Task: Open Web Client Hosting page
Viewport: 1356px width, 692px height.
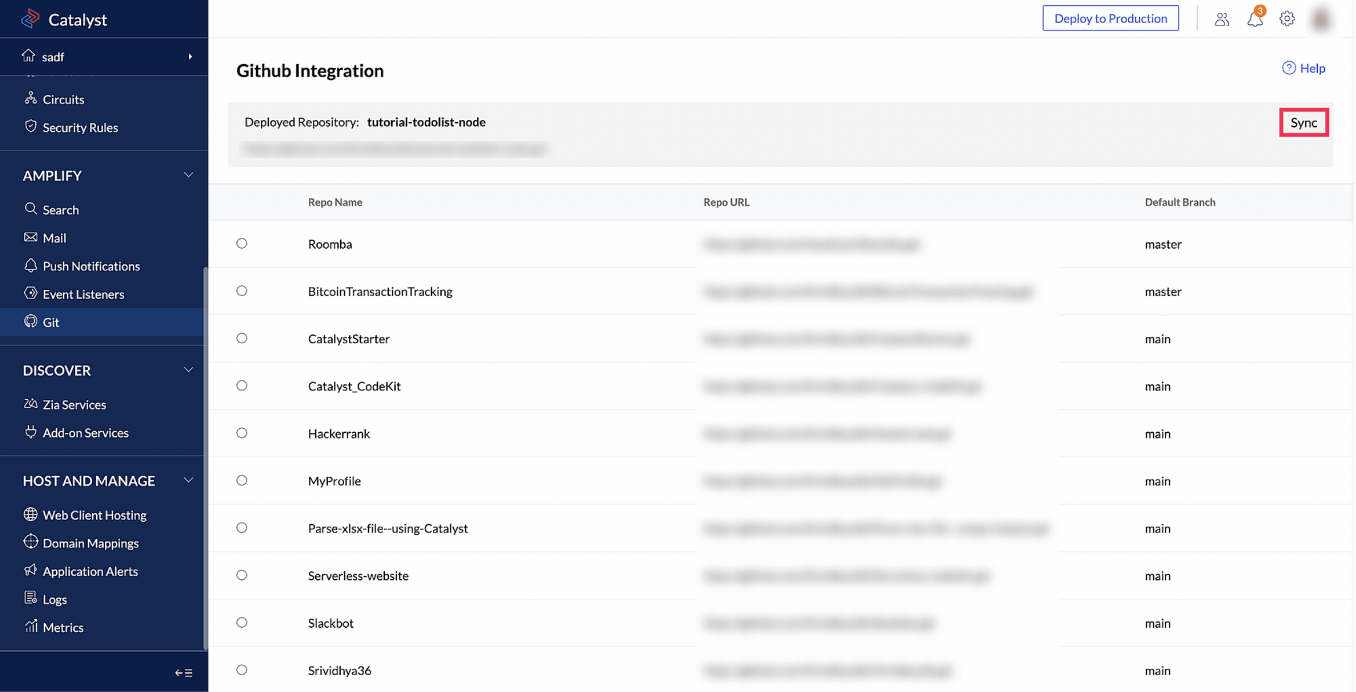Action: point(92,514)
